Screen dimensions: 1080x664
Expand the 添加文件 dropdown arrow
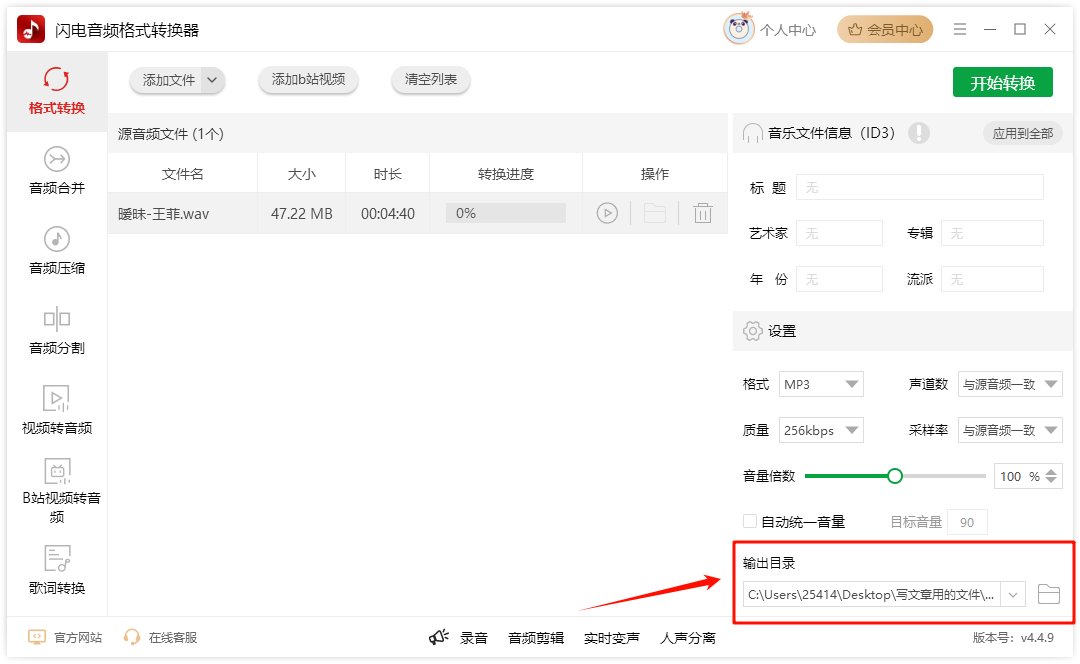[212, 80]
